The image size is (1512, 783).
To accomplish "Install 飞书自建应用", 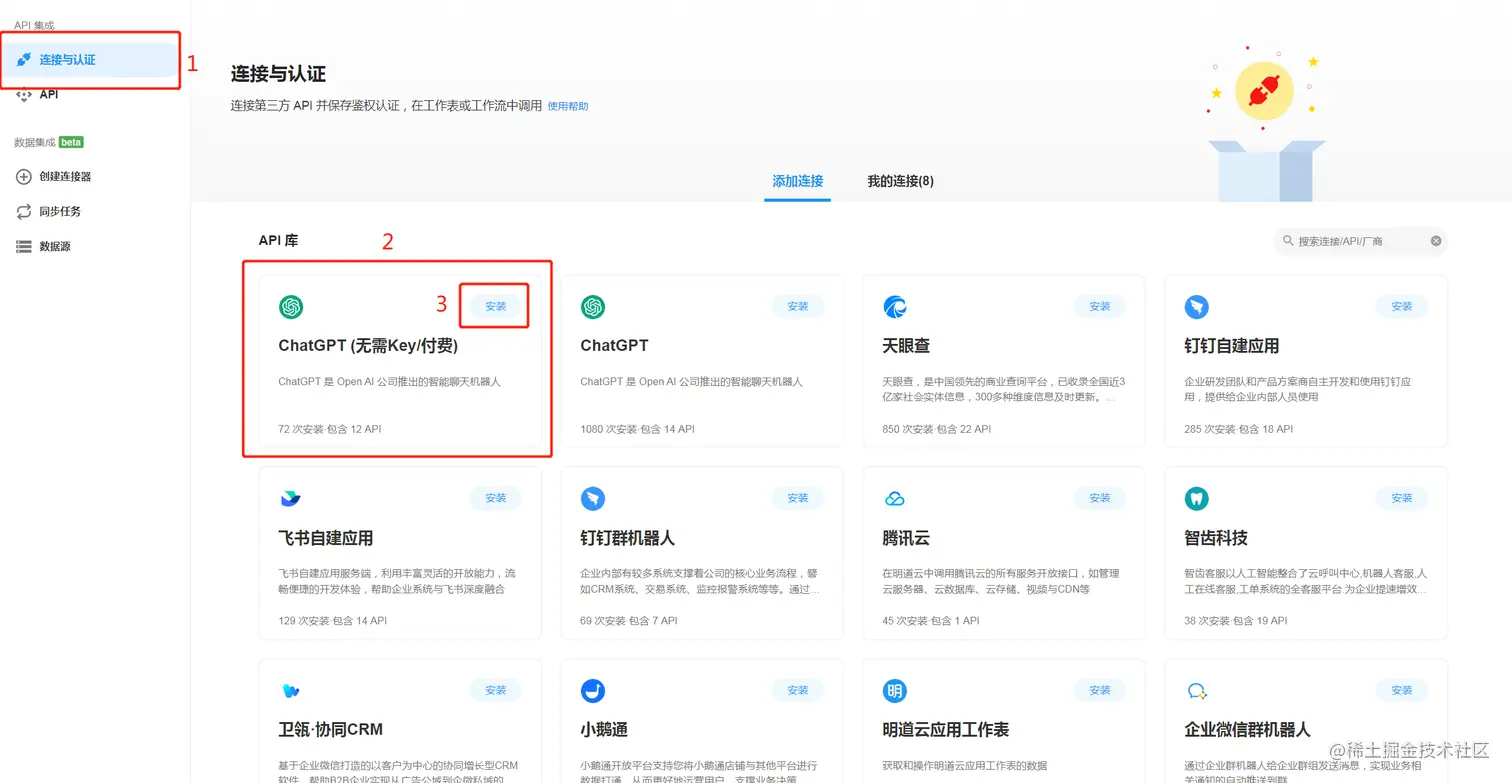I will (496, 498).
